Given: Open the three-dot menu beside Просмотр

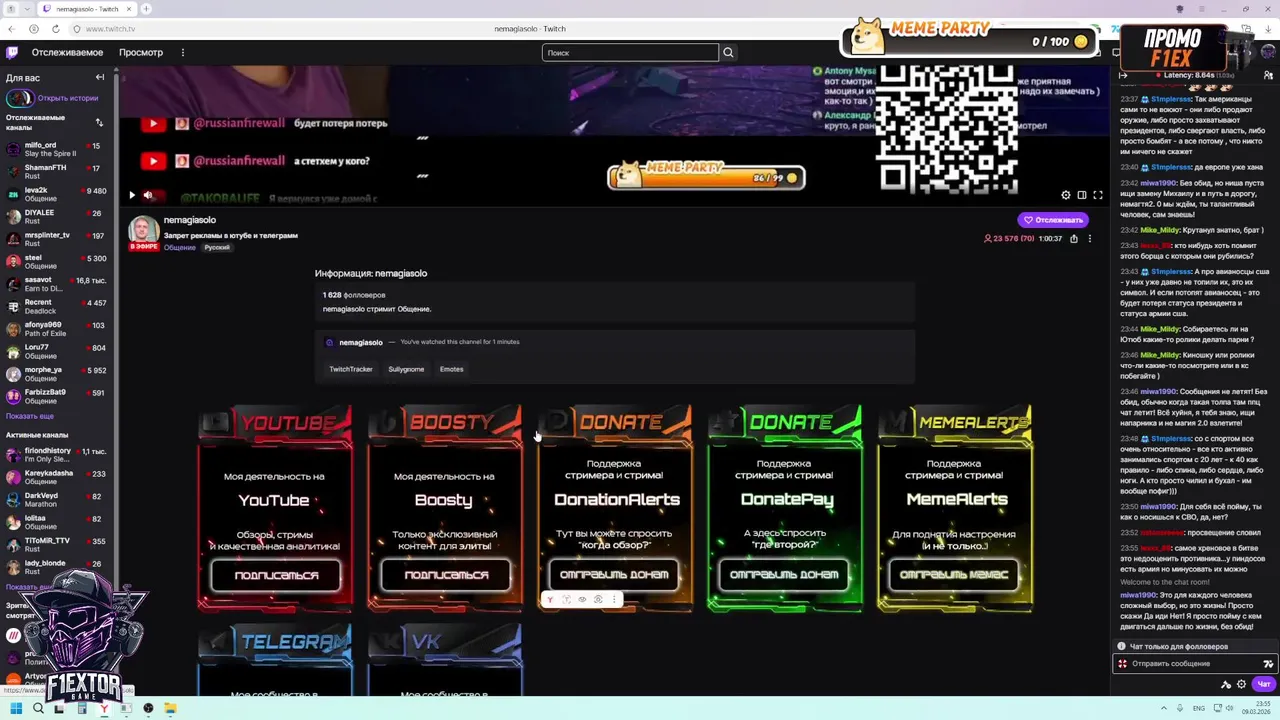Looking at the screenshot, I should pyautogui.click(x=182, y=52).
